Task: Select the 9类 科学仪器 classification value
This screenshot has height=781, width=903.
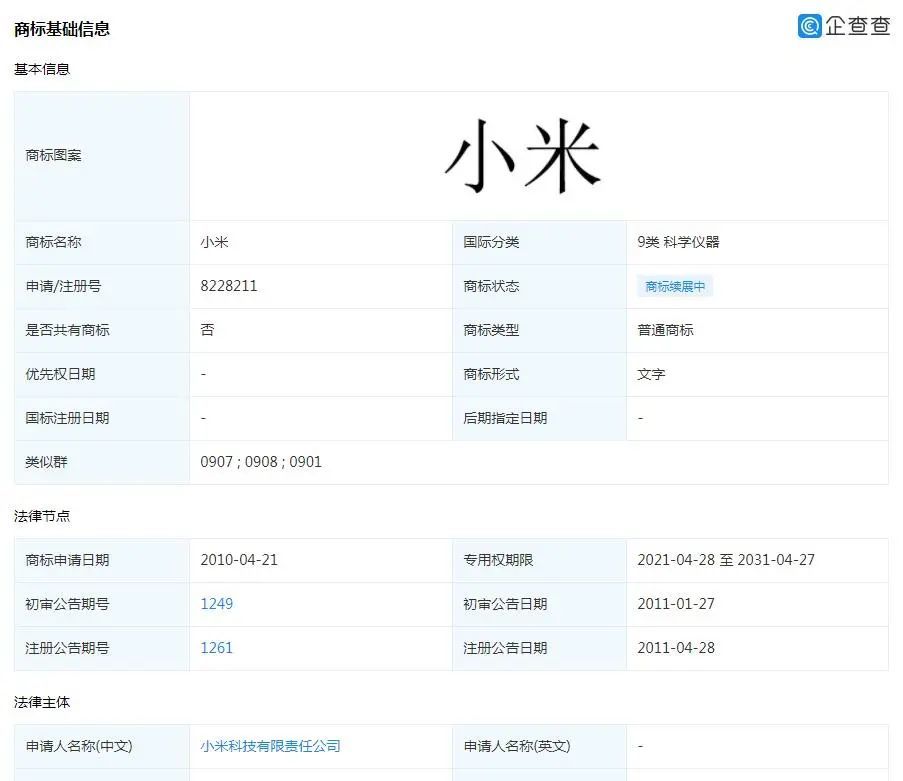Action: pyautogui.click(x=678, y=242)
